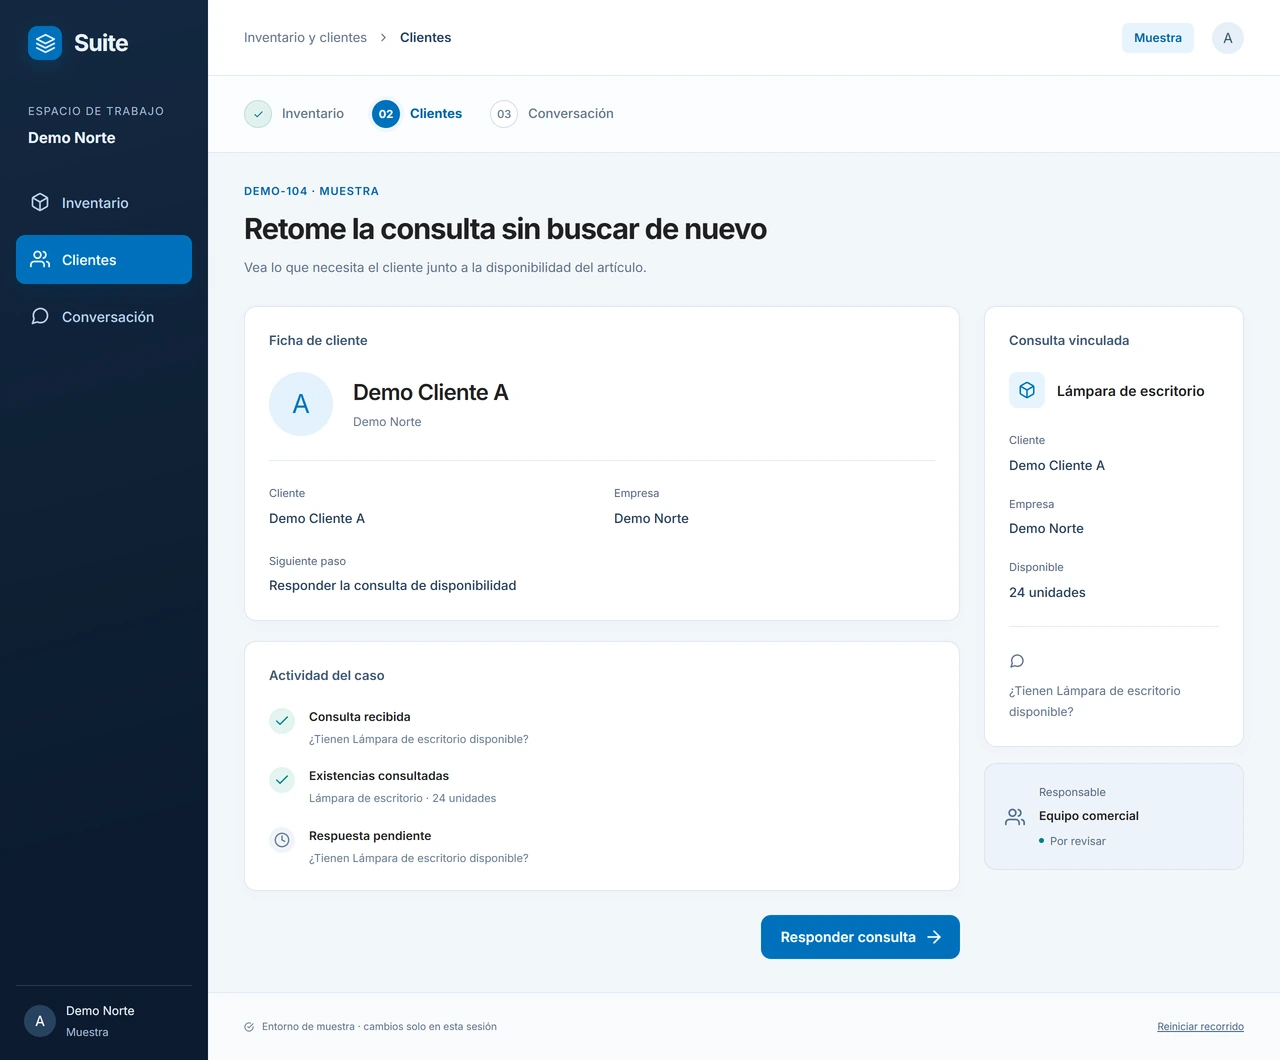Click the 03 step badge for Conversación
This screenshot has width=1280, height=1060.
click(x=504, y=114)
